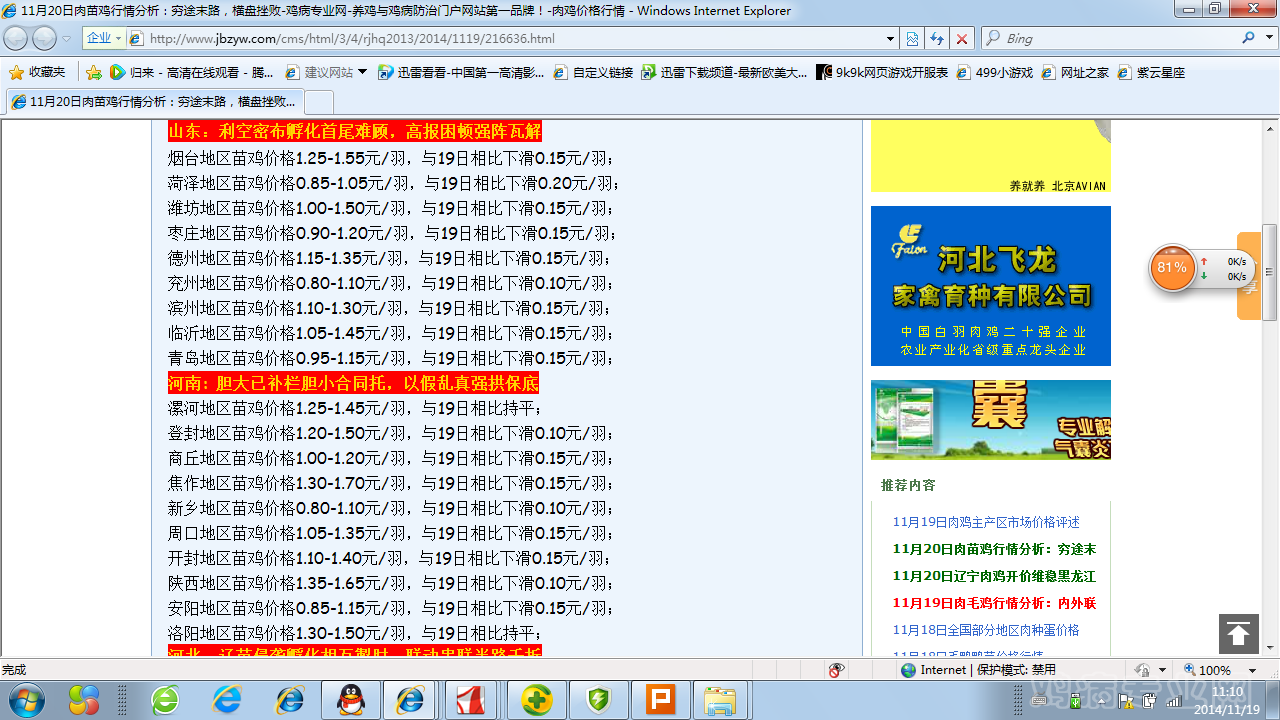This screenshot has width=1280, height=720.
Task: Click the colorful four-petal taskbar icon
Action: click(x=83, y=700)
